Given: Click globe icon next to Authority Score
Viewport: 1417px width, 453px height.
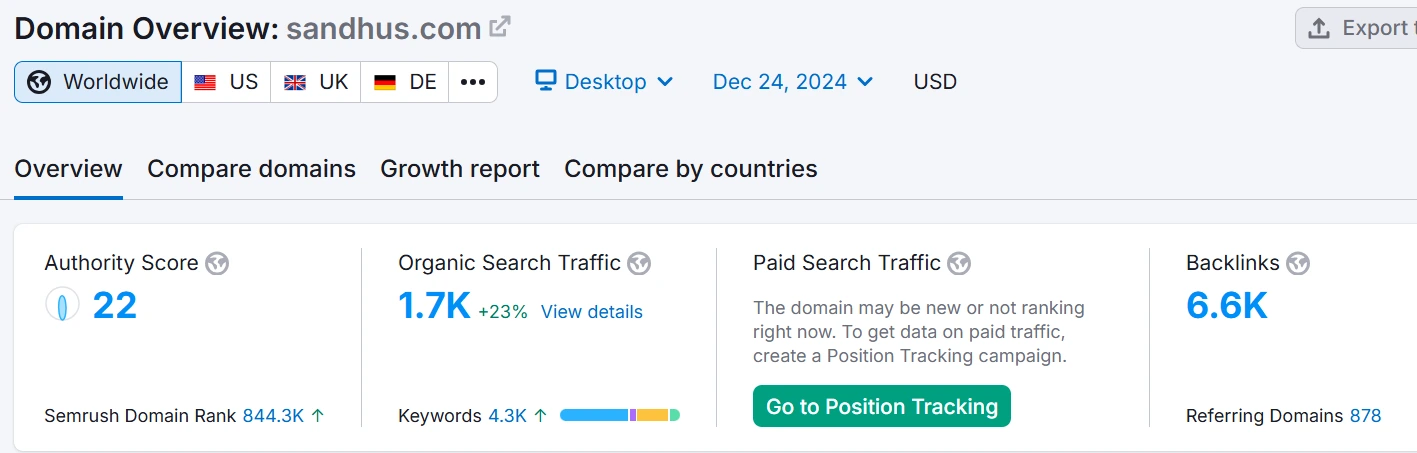Looking at the screenshot, I should coord(217,263).
